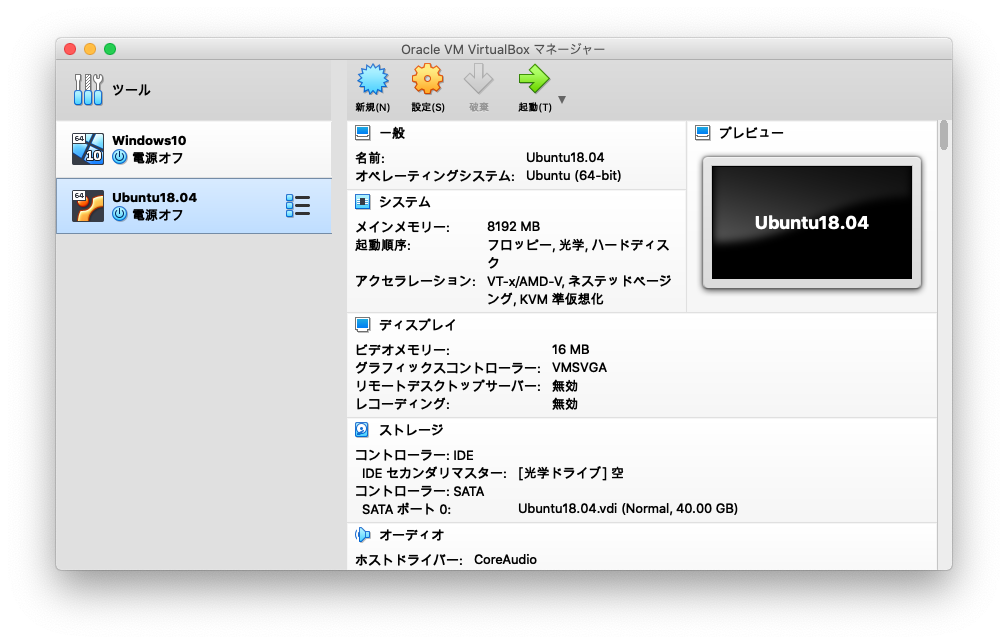Click the 破棄 (Discard) toolbar icon

coord(479,80)
